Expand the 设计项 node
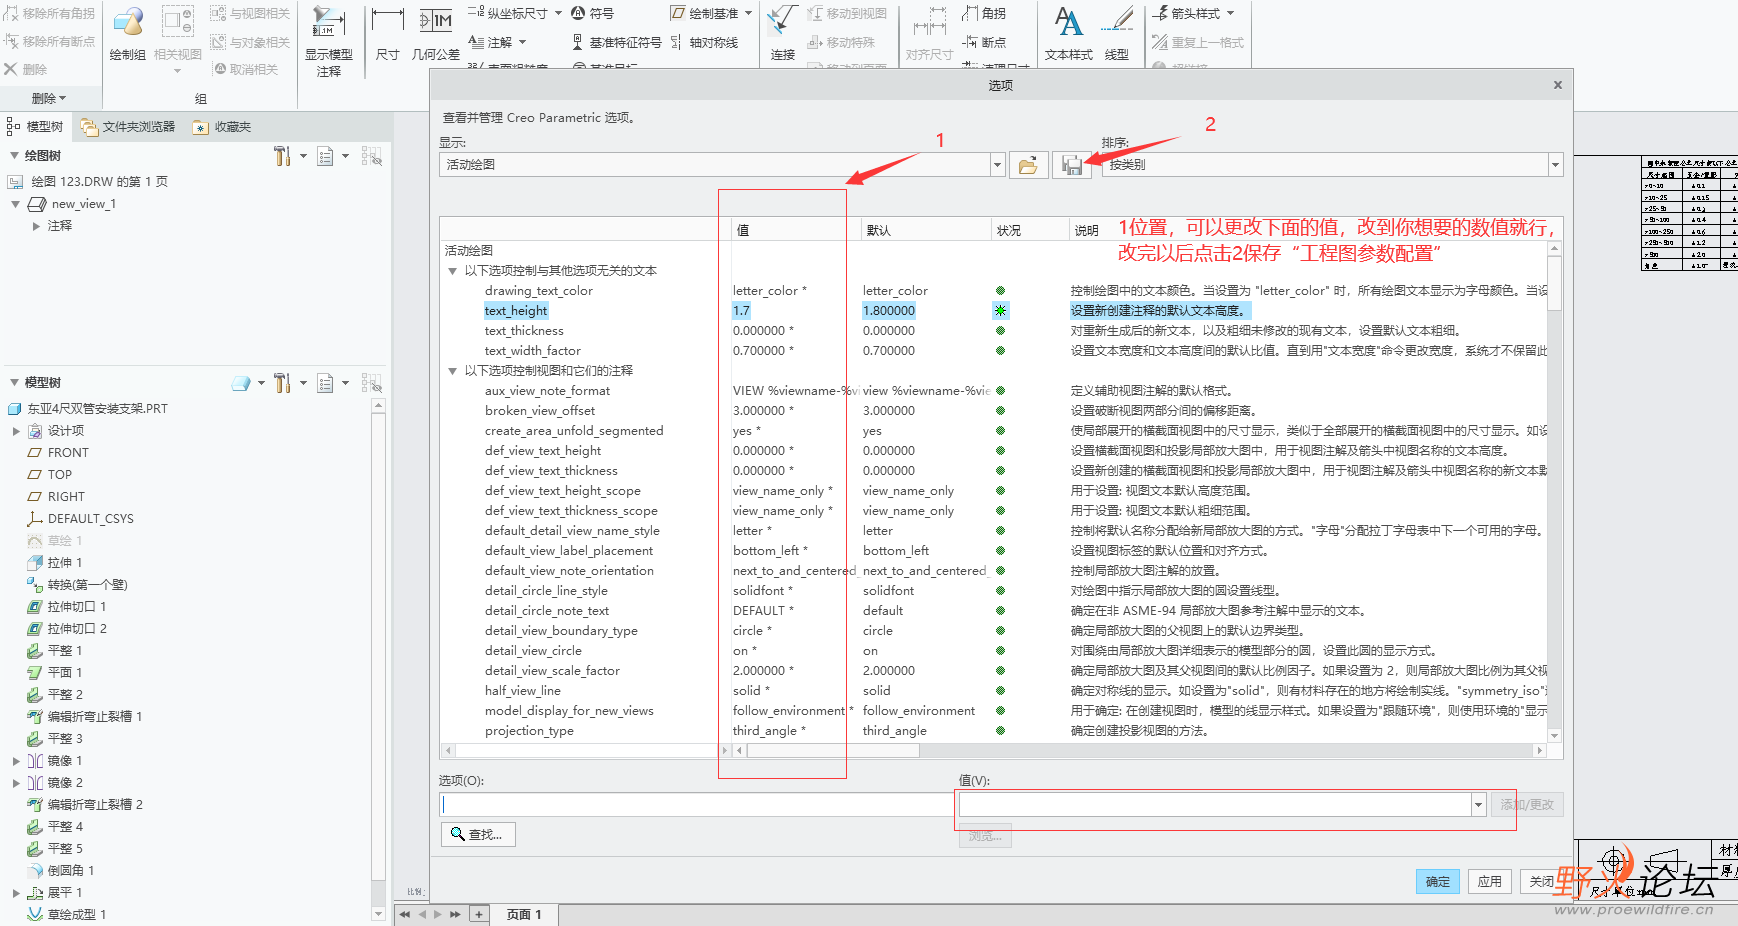The width and height of the screenshot is (1738, 926). [16, 431]
